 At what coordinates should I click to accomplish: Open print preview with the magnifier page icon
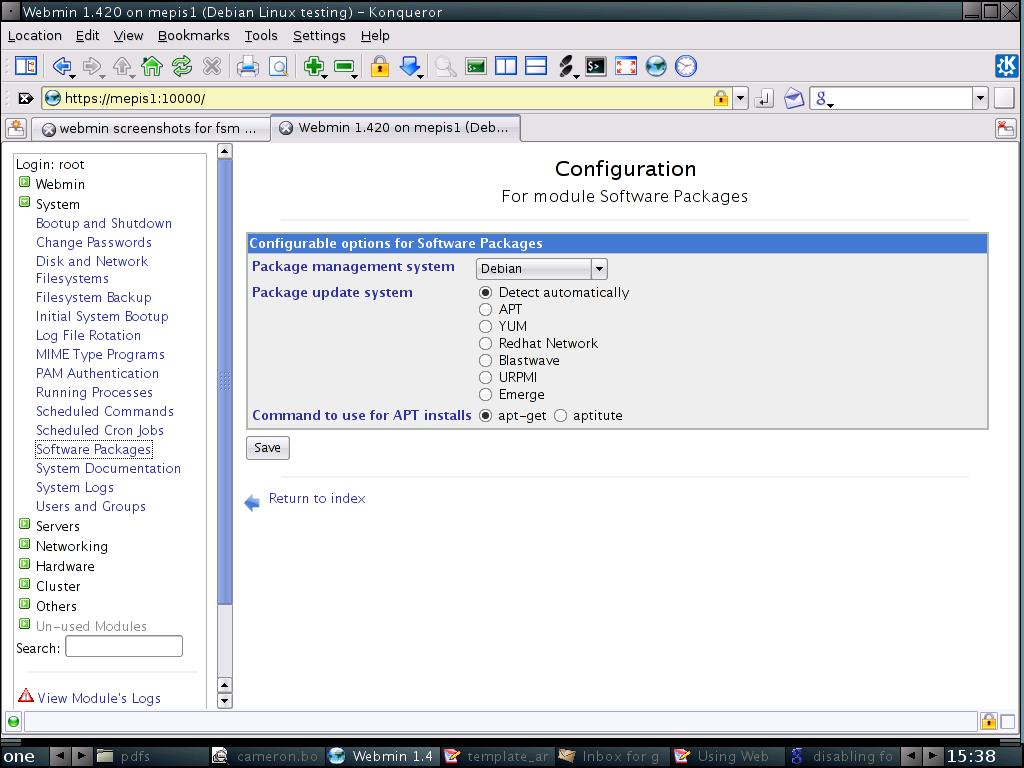pyautogui.click(x=278, y=66)
